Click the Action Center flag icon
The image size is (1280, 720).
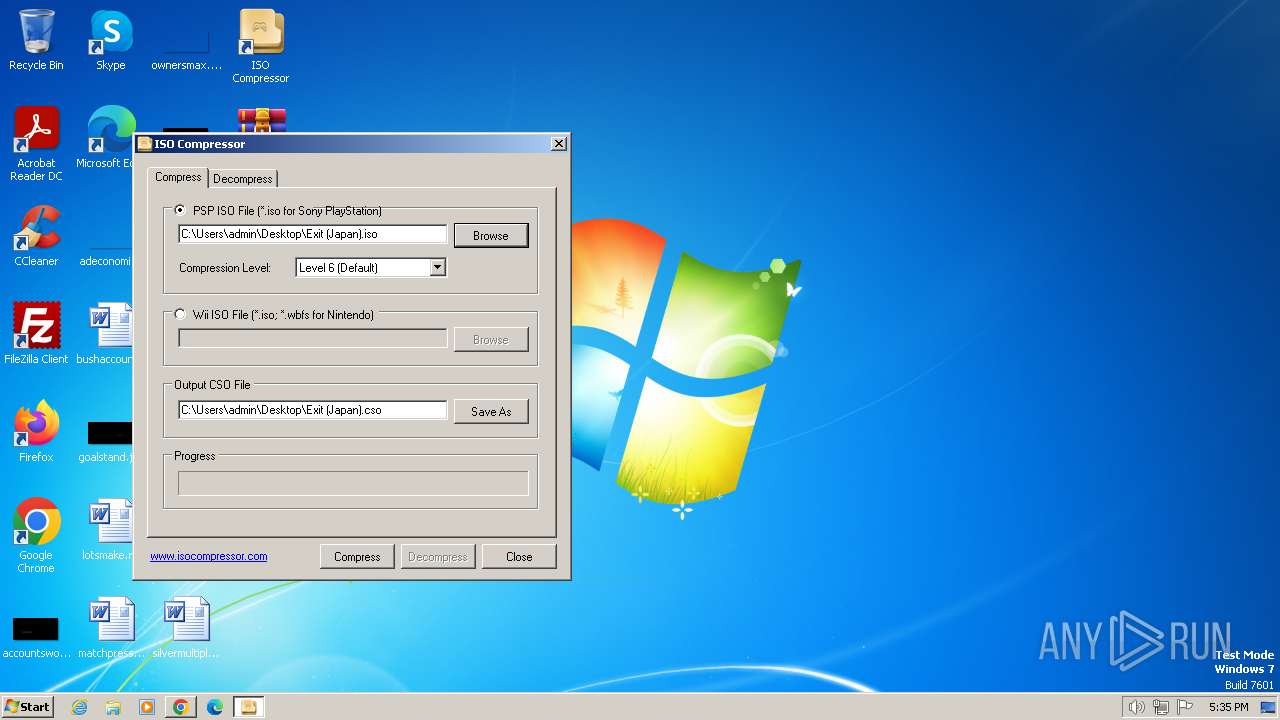tap(1185, 707)
